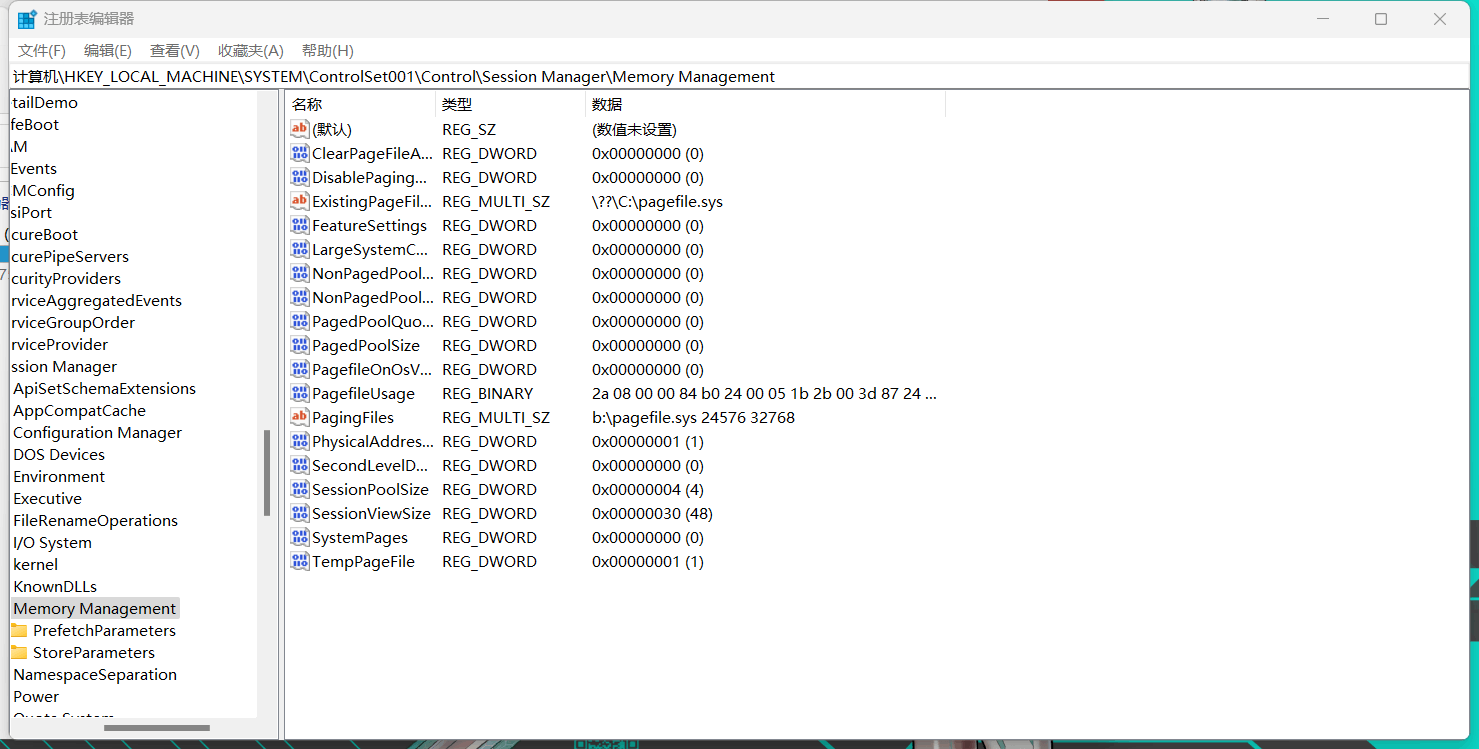Select the kernel tree key

[36, 564]
